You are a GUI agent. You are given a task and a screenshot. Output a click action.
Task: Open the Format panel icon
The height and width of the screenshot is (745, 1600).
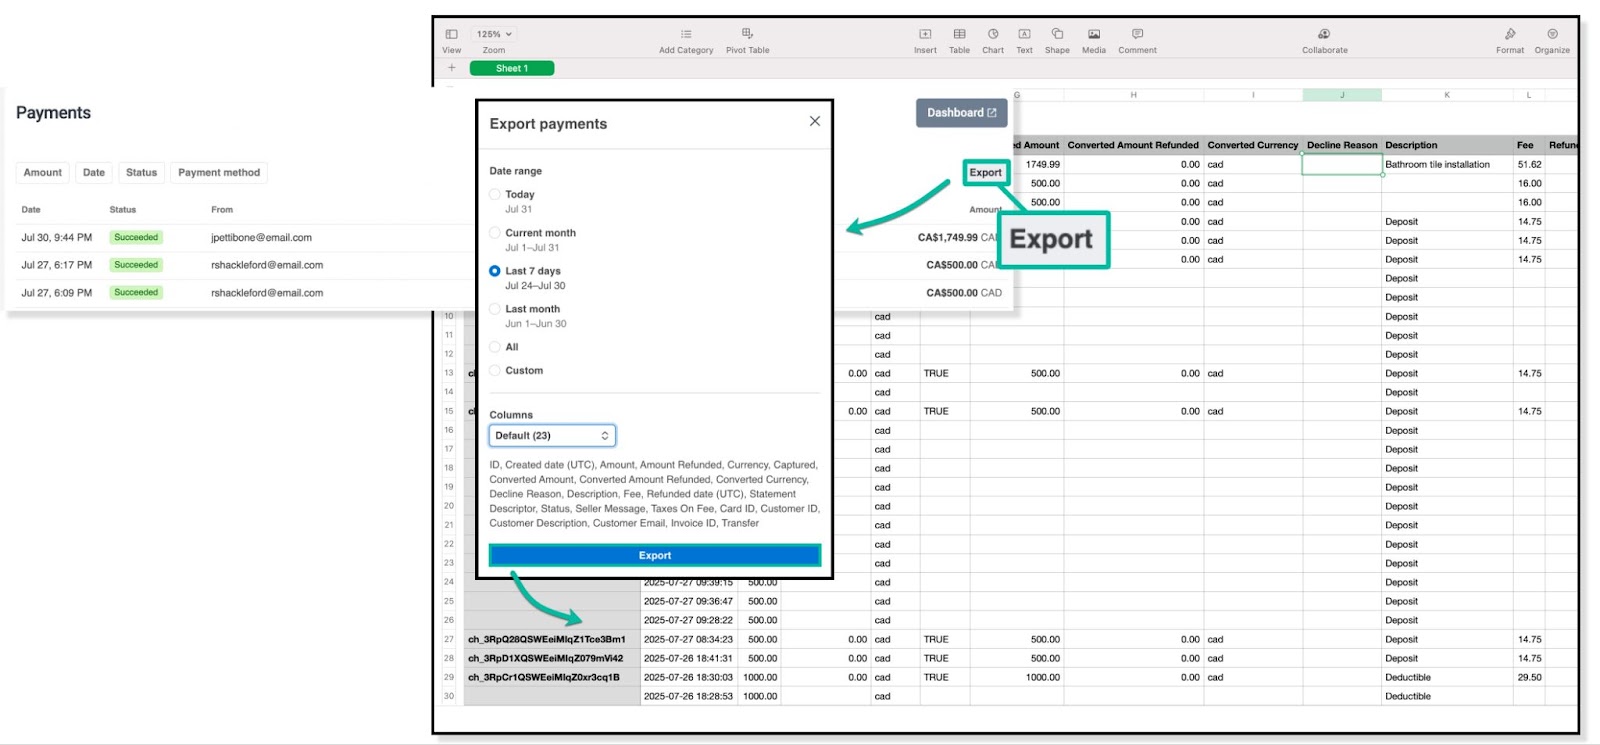[x=1510, y=34]
